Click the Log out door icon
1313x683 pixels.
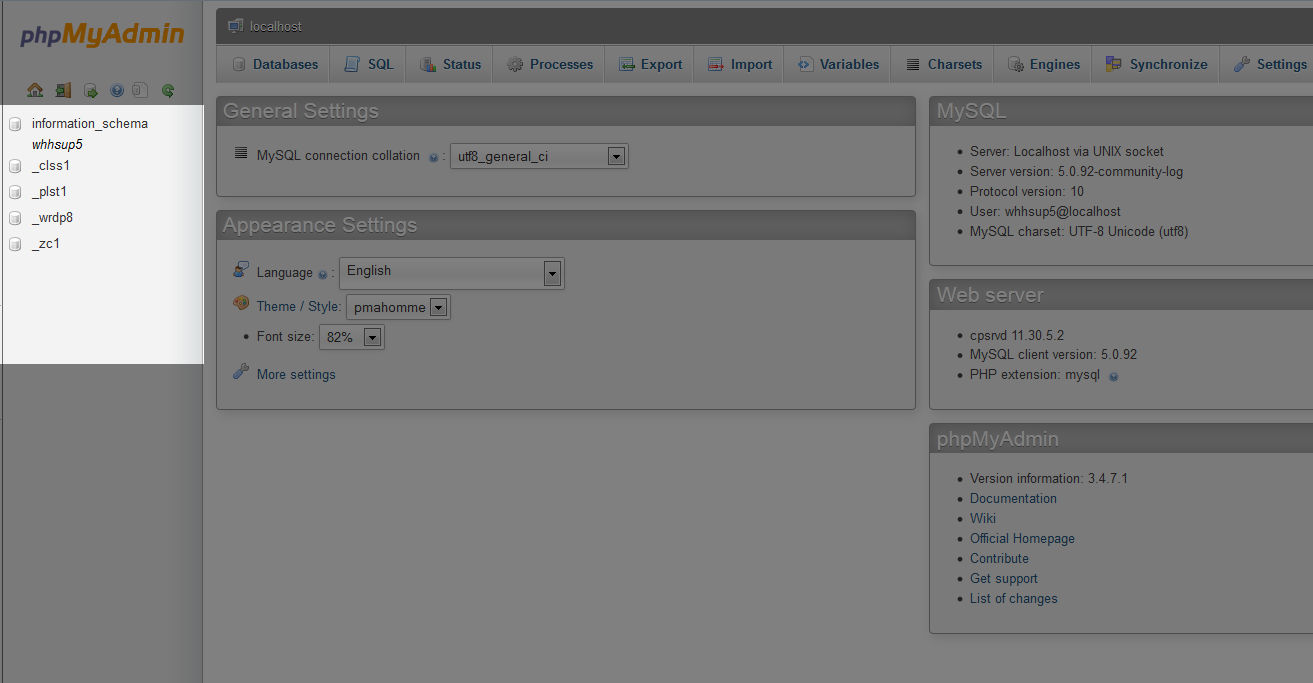(x=63, y=90)
